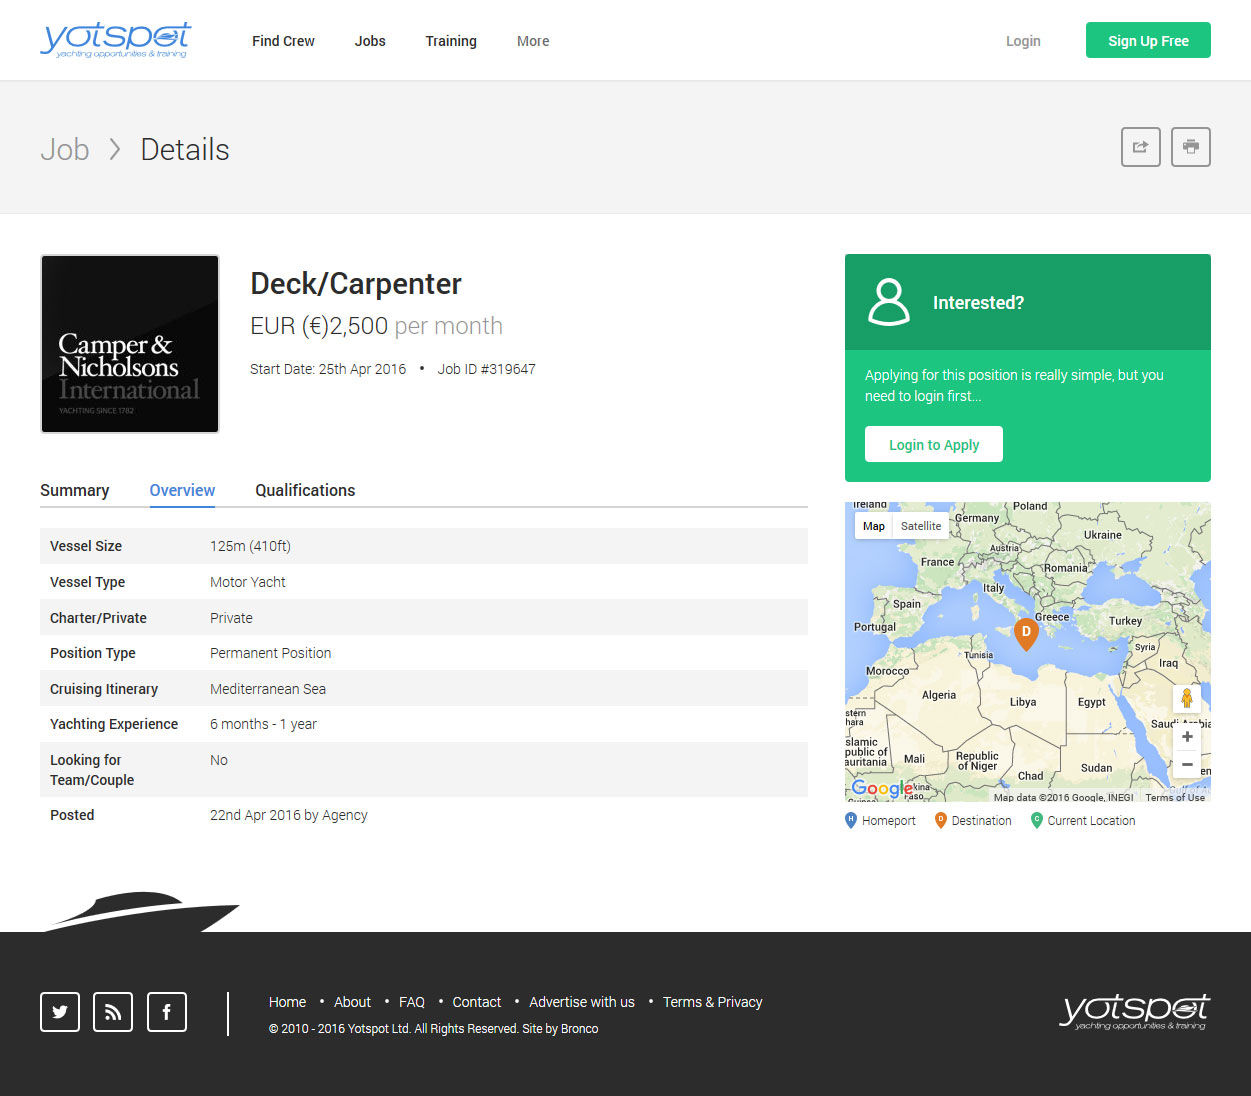
Task: Switch to the Qualifications tab
Action: click(305, 490)
